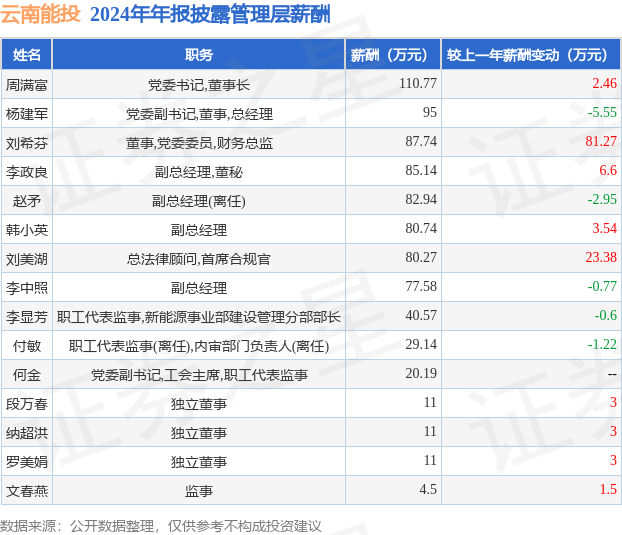Viewport: 622px width, 535px height.
Task: Click the position 职工代表监事,新能源事业部建设管理分部部长
Action: [x=199, y=316]
